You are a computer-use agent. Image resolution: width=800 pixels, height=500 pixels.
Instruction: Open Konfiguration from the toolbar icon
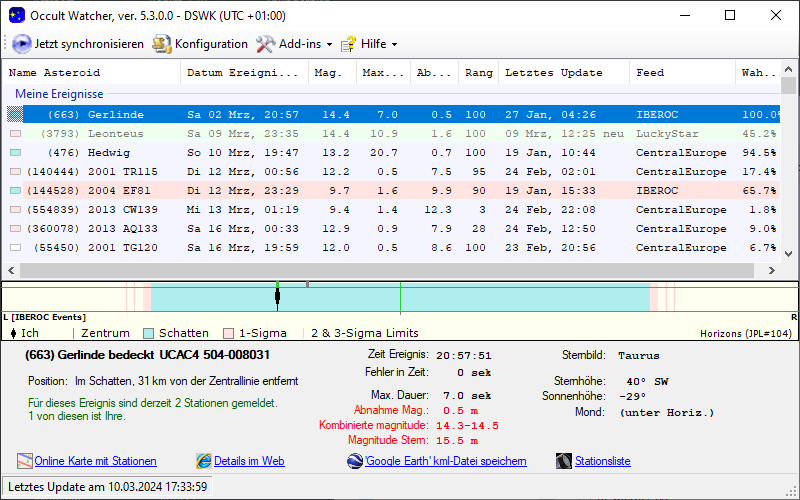(x=162, y=44)
